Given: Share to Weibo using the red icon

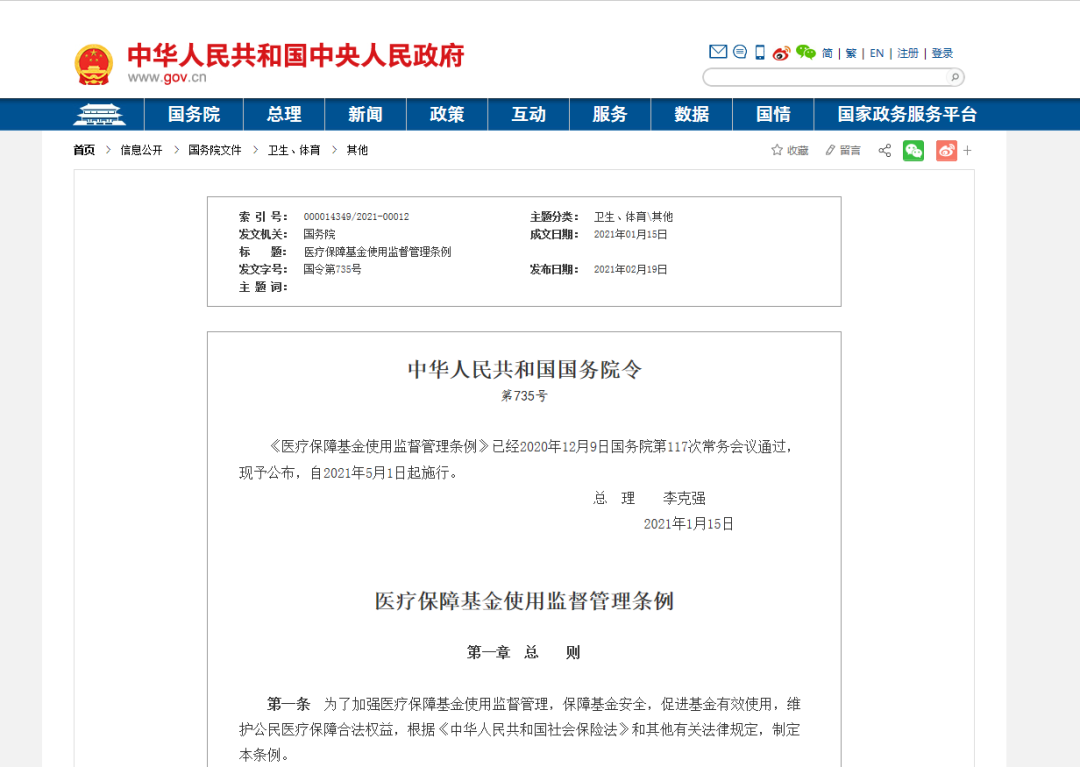Looking at the screenshot, I should 945,151.
